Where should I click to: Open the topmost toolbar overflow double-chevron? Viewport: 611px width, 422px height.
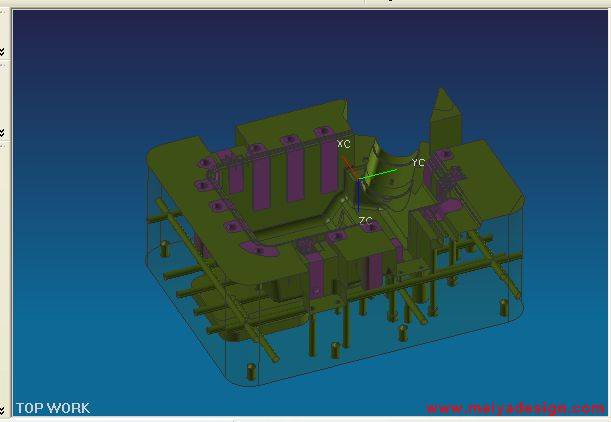[2, 51]
